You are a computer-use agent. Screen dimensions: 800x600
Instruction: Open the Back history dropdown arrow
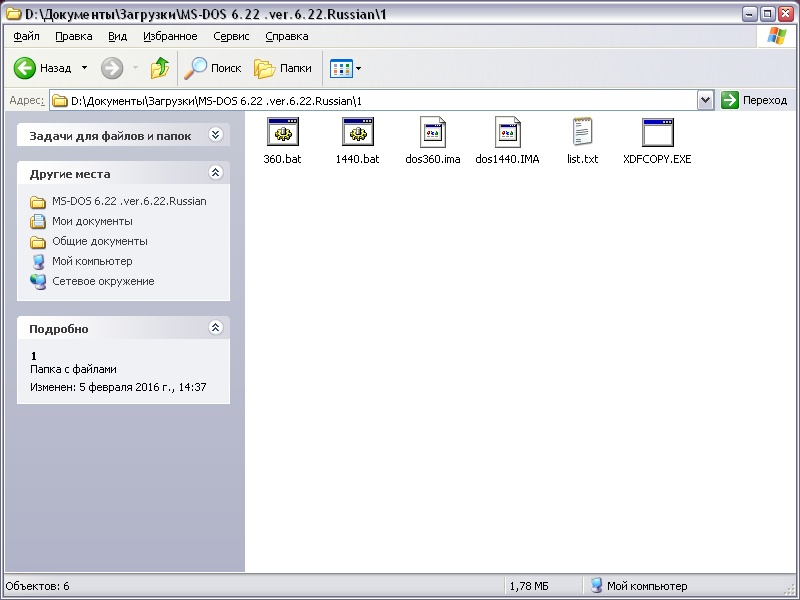85,68
